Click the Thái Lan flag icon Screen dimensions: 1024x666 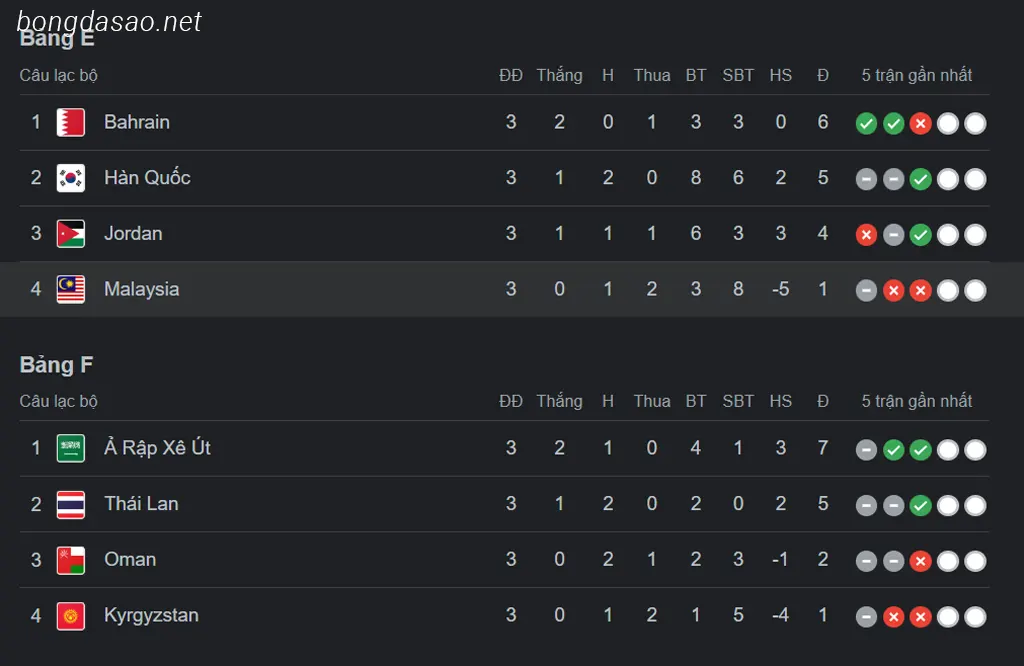click(71, 504)
